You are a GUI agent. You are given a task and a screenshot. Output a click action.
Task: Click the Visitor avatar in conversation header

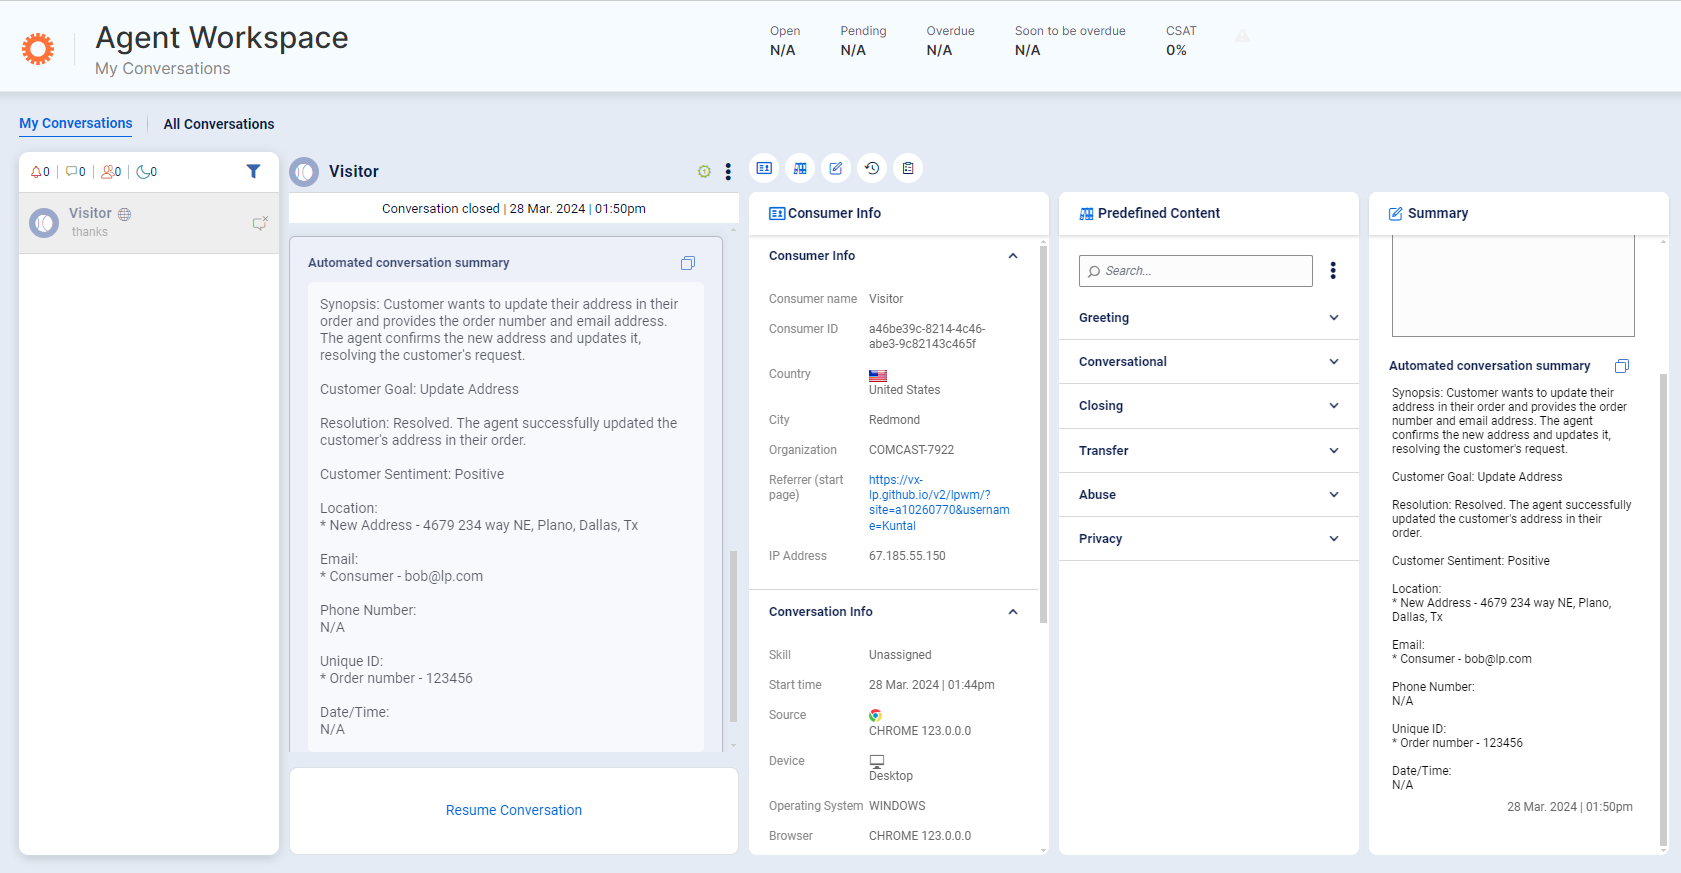(x=304, y=172)
